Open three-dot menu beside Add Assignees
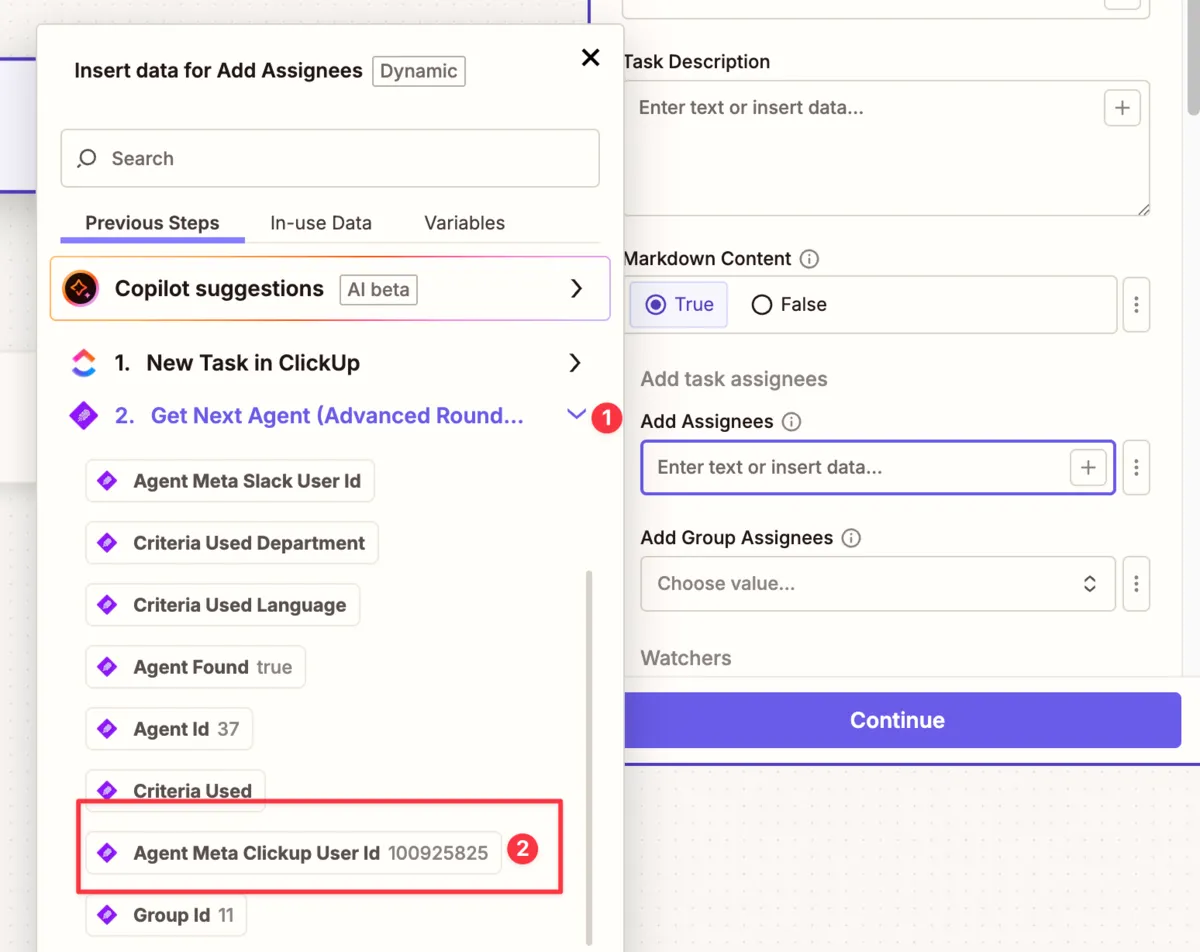1200x952 pixels. 1136,467
